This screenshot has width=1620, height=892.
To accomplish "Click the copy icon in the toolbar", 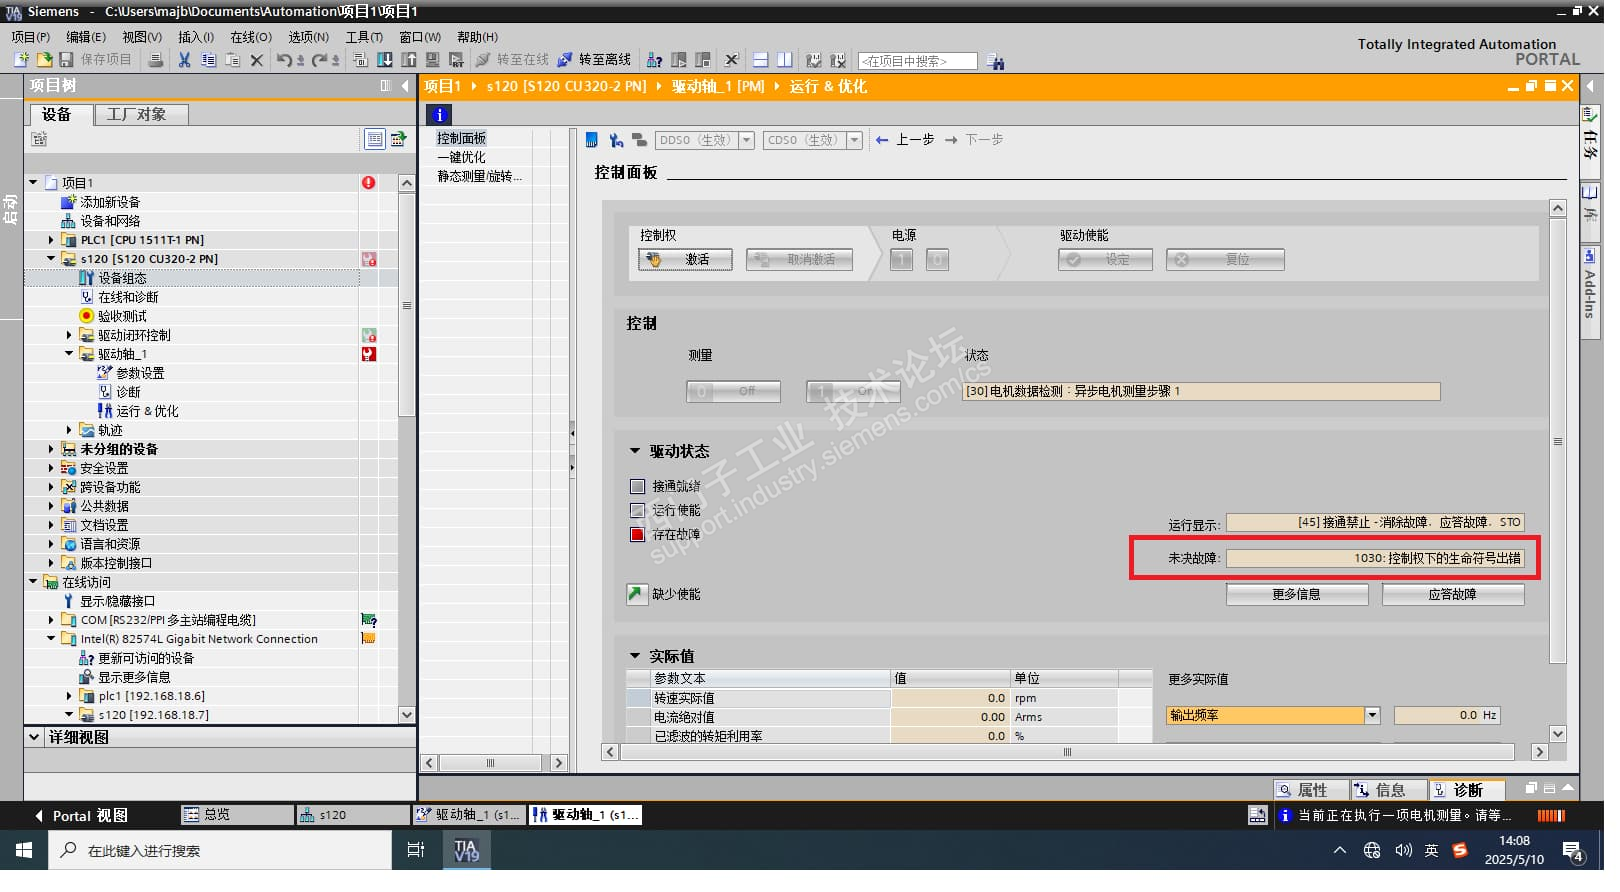I will (208, 60).
